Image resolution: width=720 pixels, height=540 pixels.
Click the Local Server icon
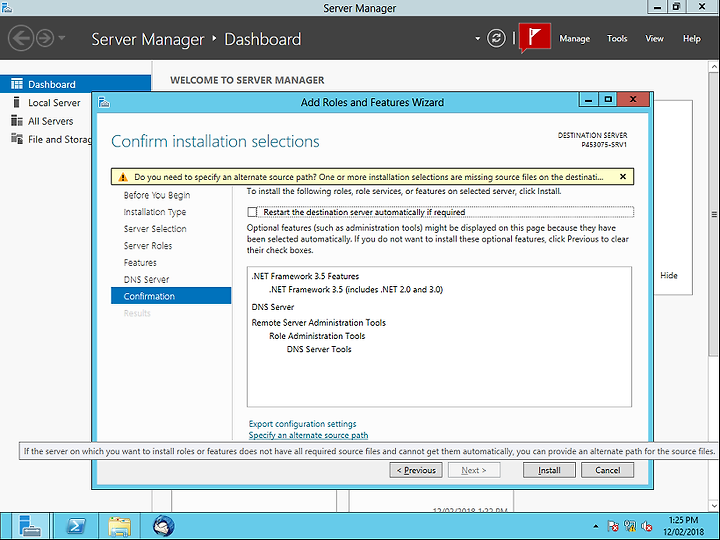(17, 102)
